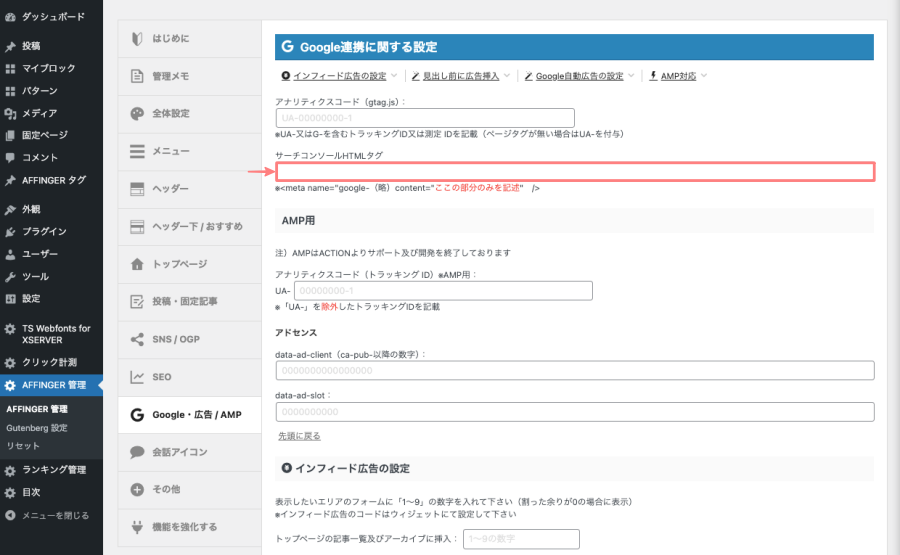The width and height of the screenshot is (900, 555).
Task: Click the SNS / OGP share icon
Action: pyautogui.click(x=137, y=339)
